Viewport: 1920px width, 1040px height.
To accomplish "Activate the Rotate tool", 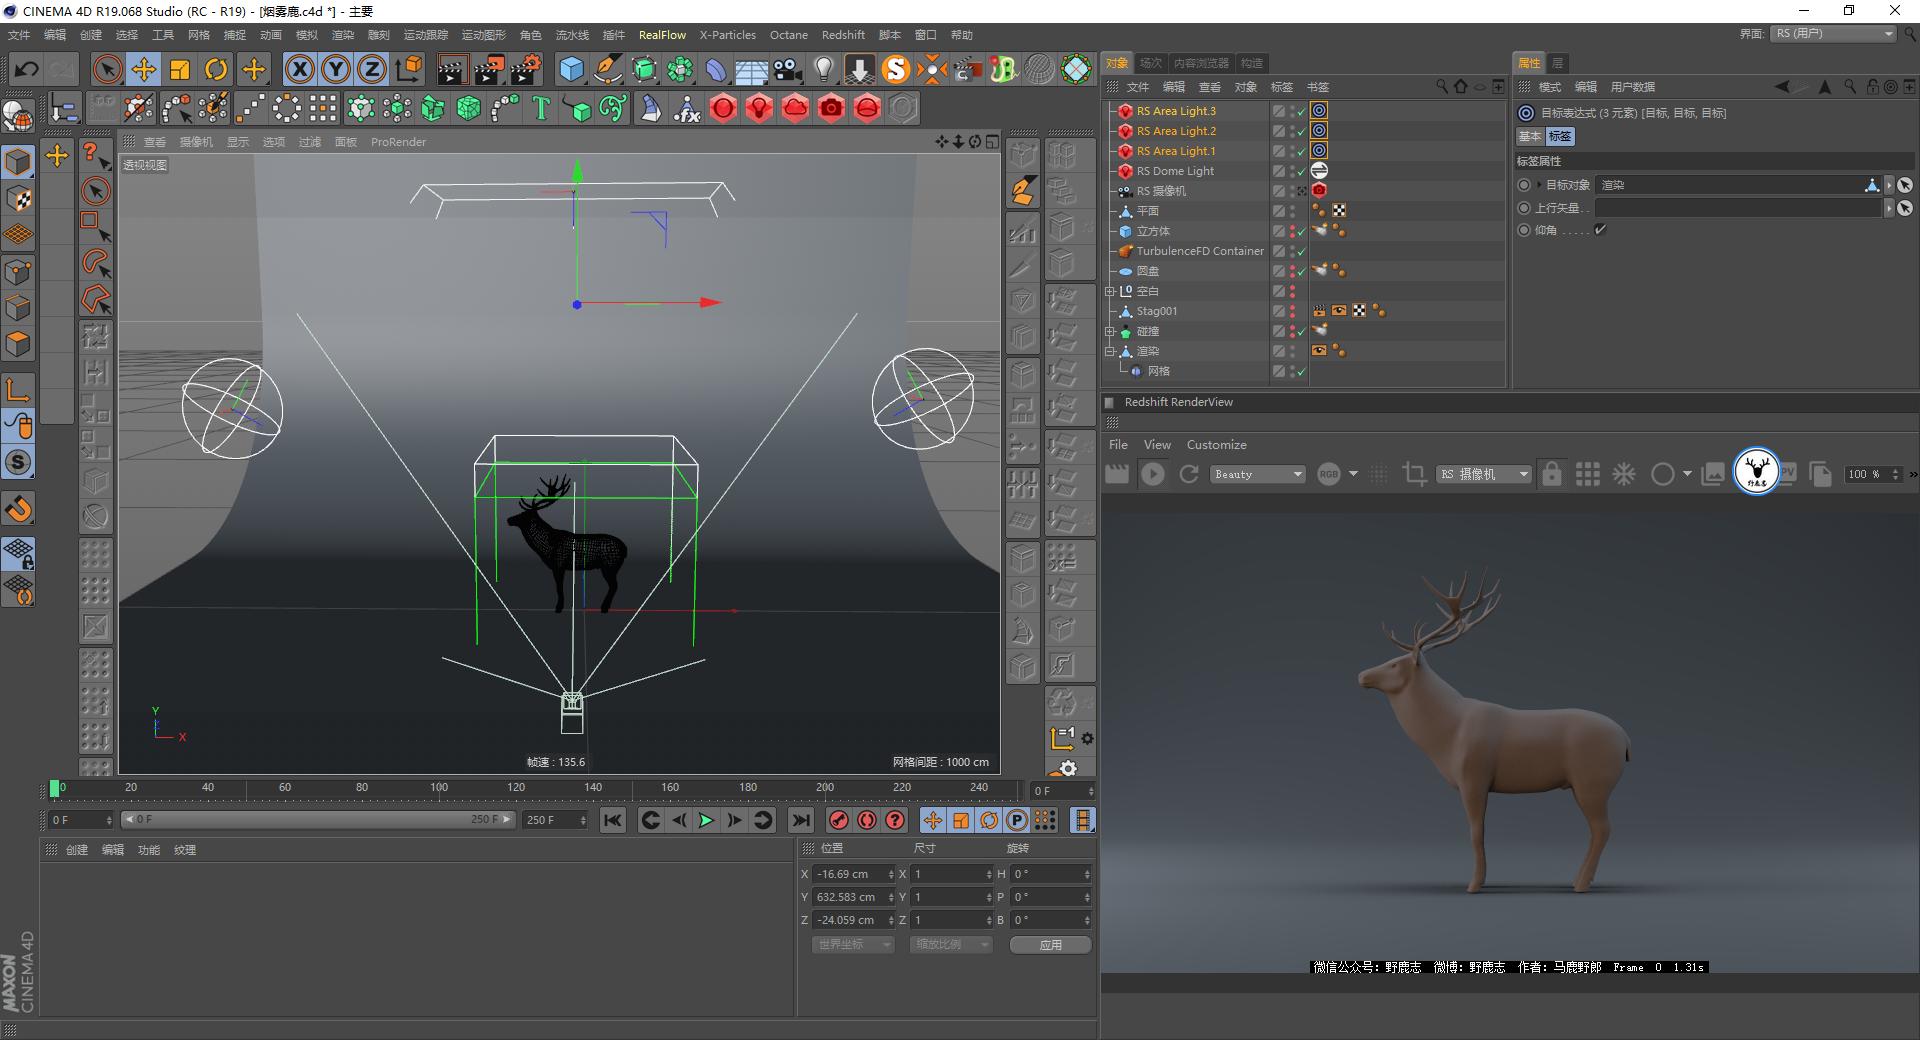I will 217,69.
